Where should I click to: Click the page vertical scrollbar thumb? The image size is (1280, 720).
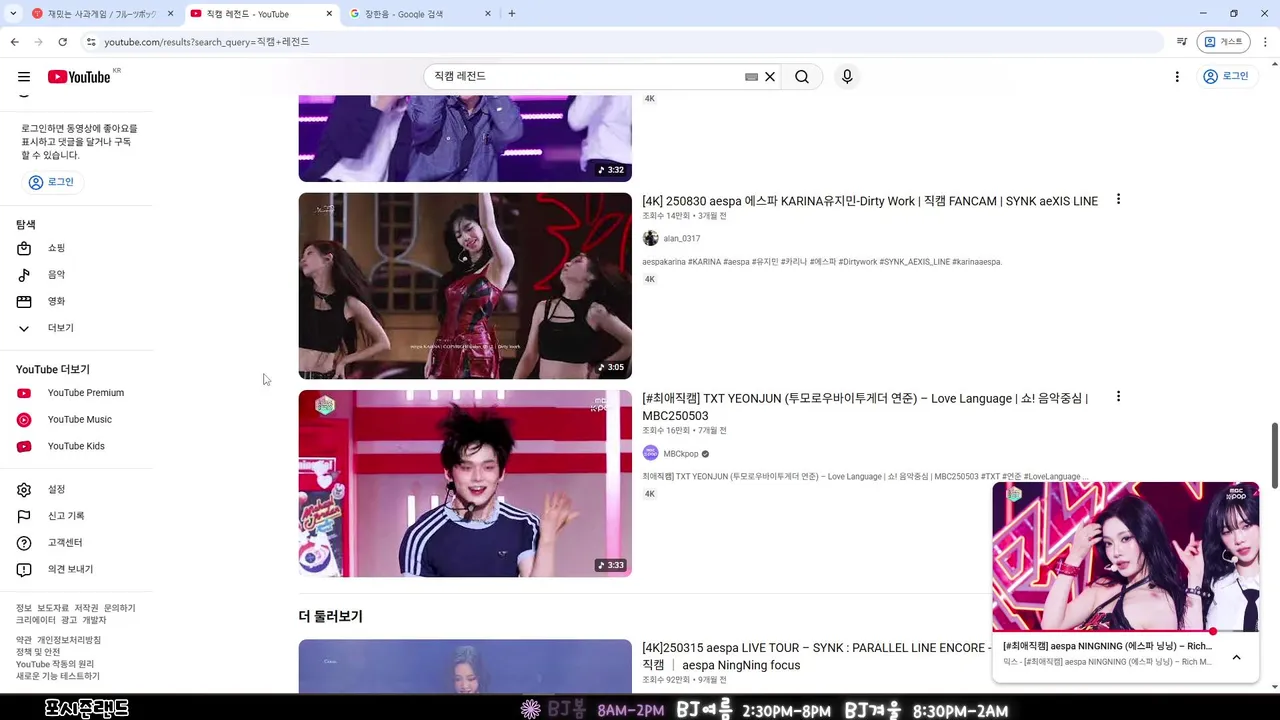tap(1274, 456)
